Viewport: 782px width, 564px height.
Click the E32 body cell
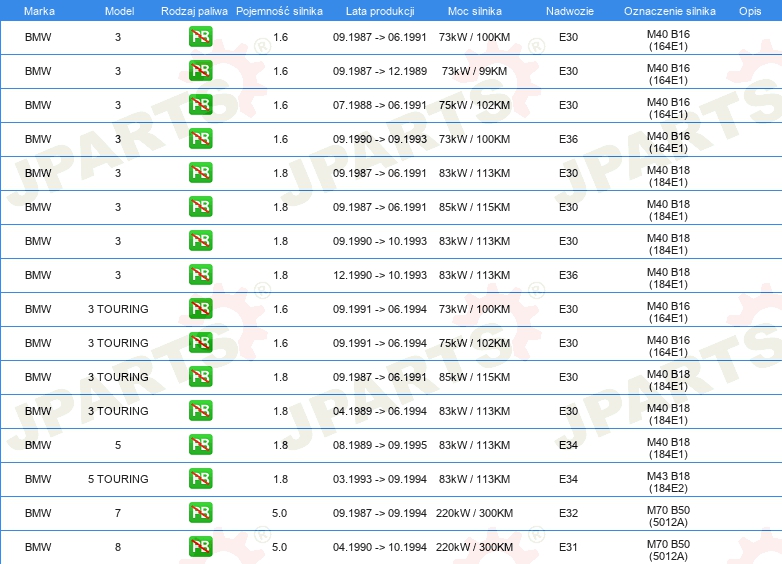click(x=568, y=513)
